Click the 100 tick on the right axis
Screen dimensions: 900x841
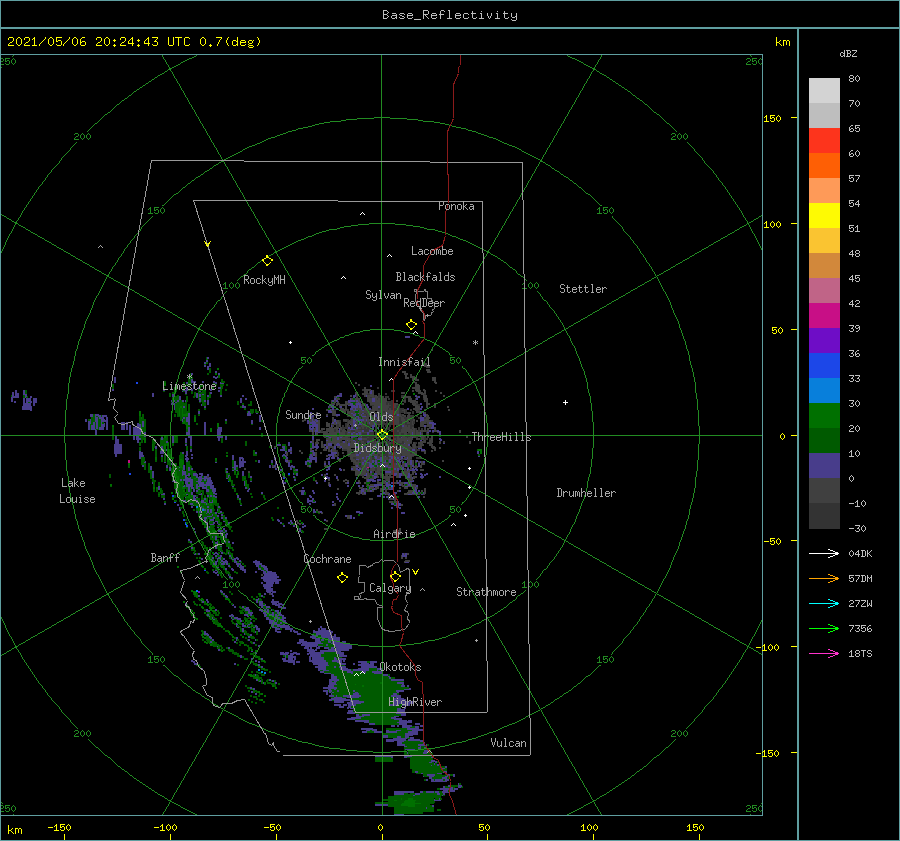772,224
